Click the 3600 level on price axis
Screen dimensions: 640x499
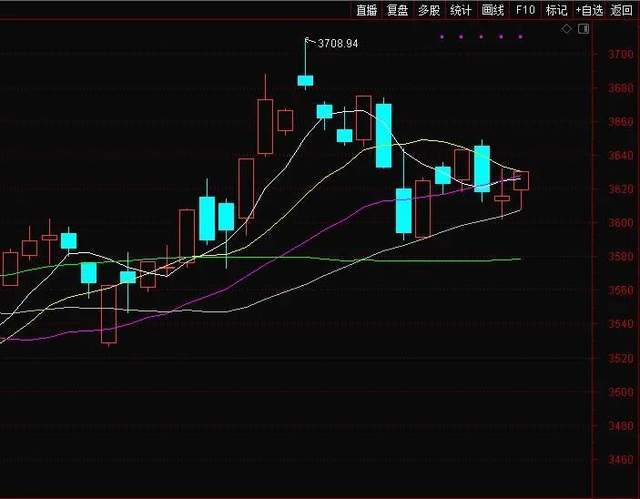[620, 223]
